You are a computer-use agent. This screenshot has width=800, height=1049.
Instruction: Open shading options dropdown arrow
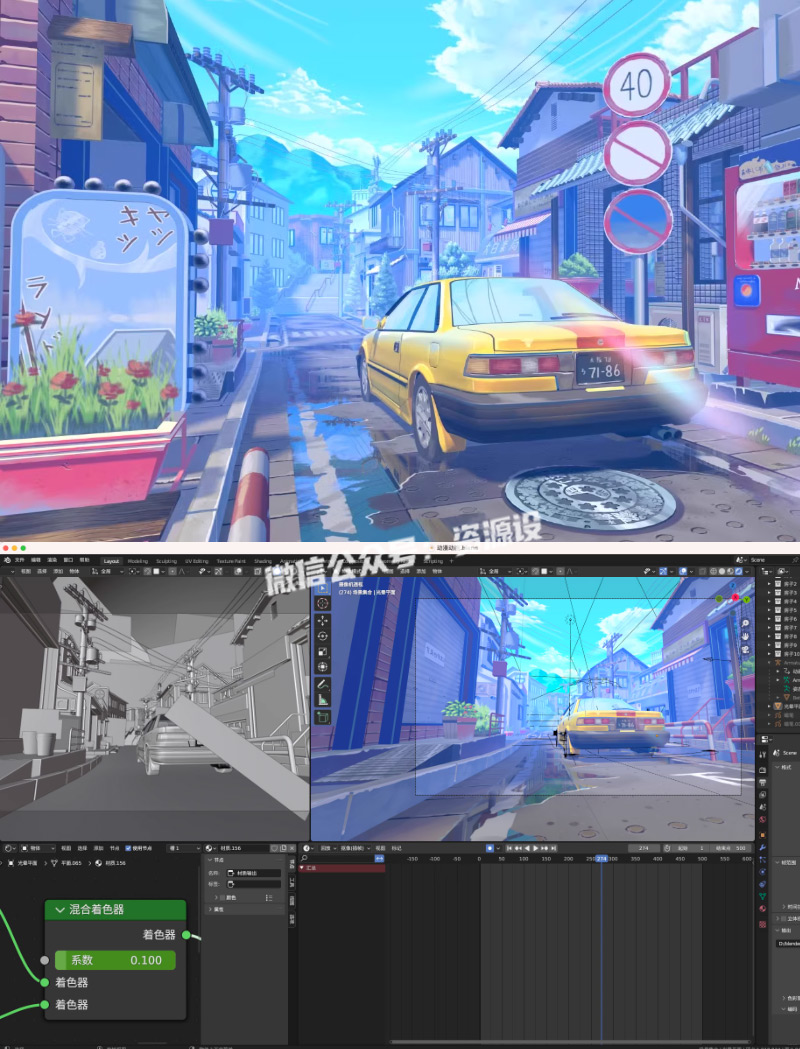click(x=746, y=571)
